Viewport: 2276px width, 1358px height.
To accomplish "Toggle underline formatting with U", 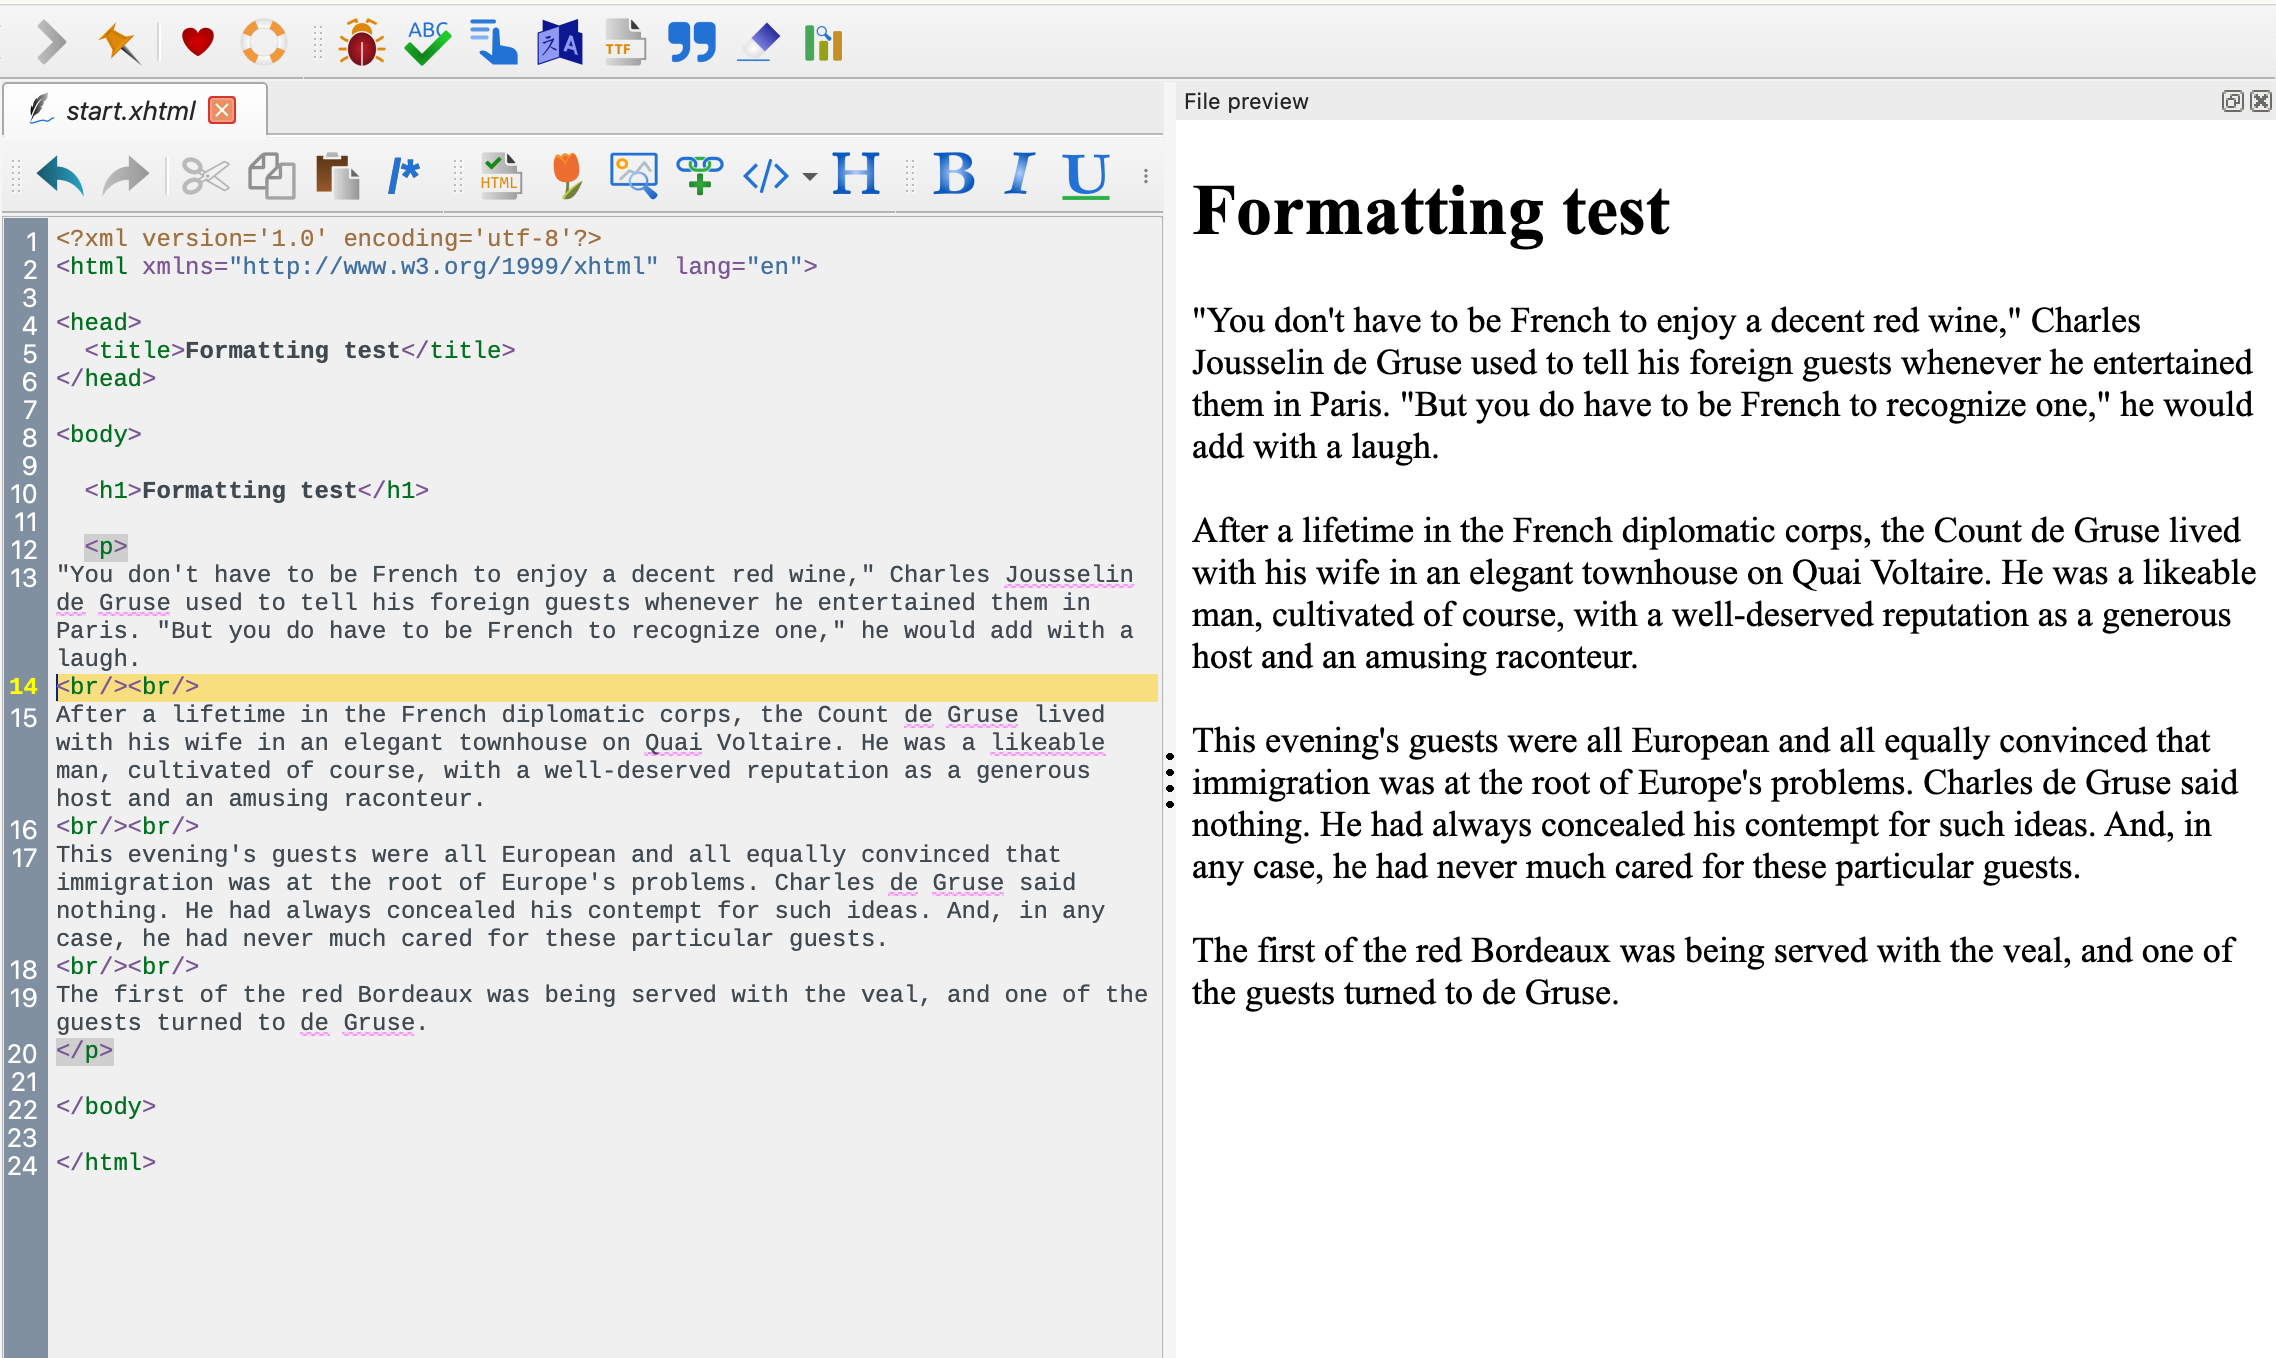I will pos(1086,176).
